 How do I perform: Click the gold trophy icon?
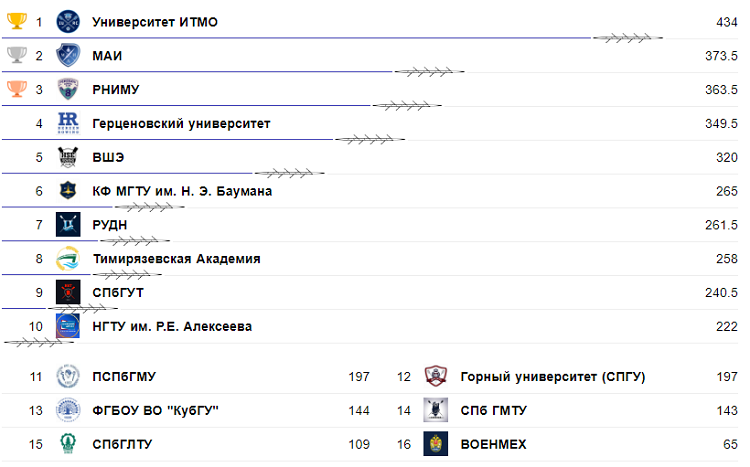(x=15, y=21)
